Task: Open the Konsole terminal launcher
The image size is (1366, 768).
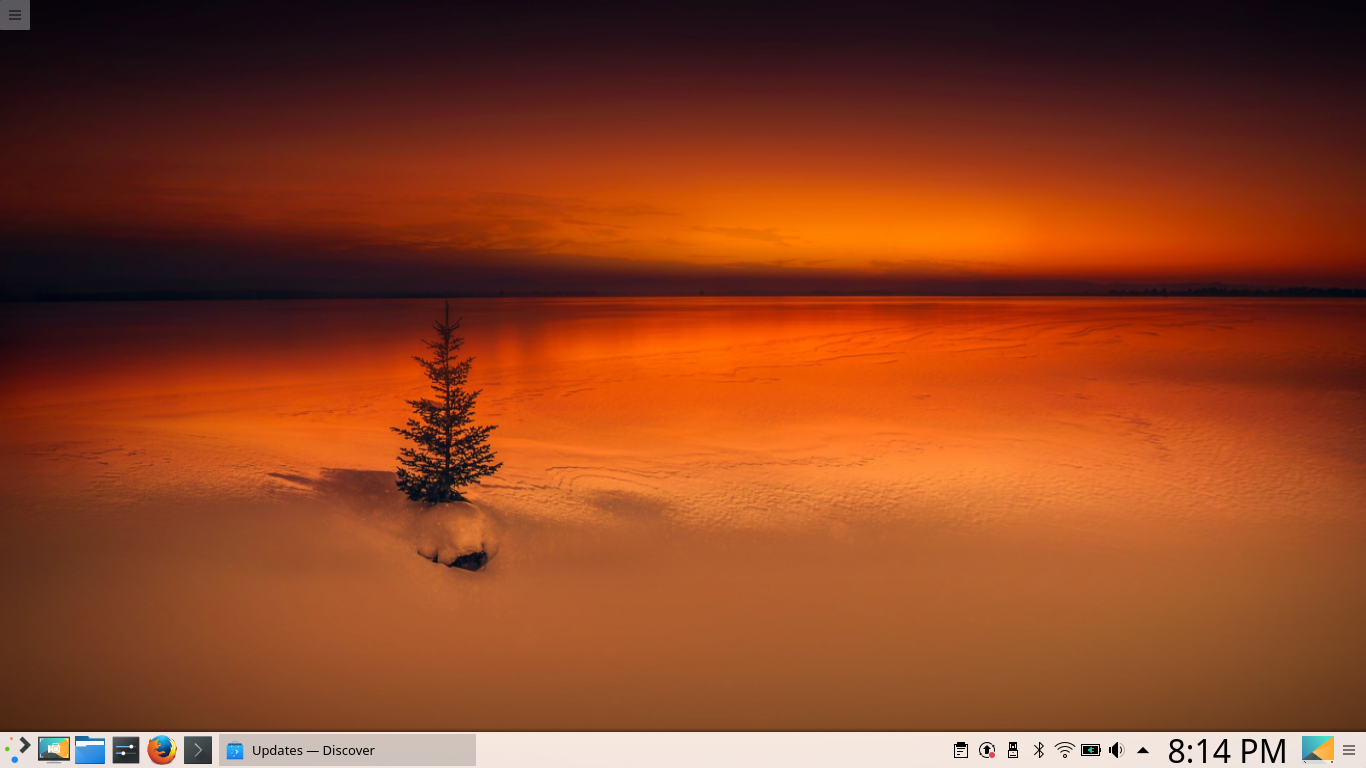Action: 198,750
